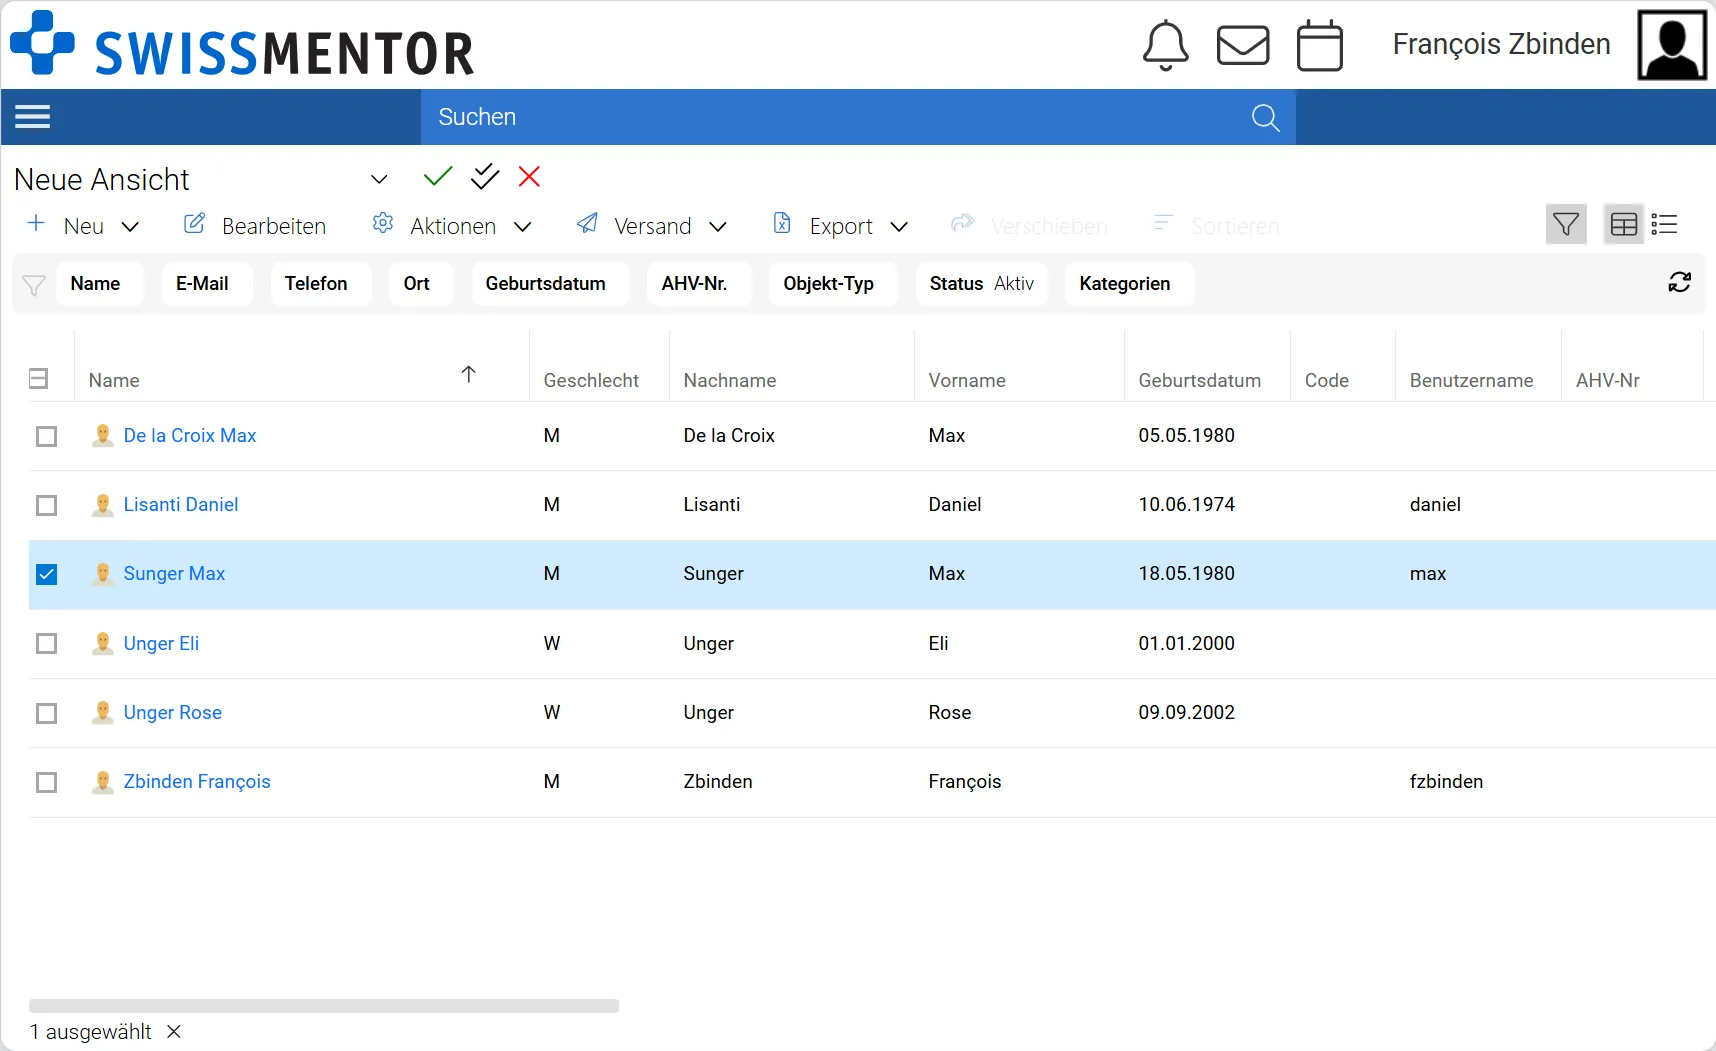Toggle the filter funnel button
This screenshot has height=1051, width=1716.
pos(1566,225)
